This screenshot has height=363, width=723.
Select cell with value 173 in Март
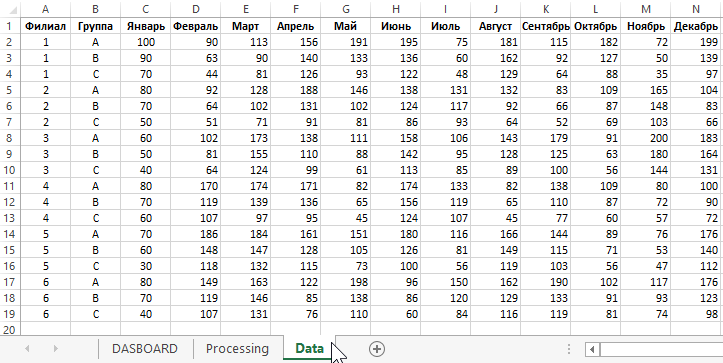pyautogui.click(x=245, y=138)
